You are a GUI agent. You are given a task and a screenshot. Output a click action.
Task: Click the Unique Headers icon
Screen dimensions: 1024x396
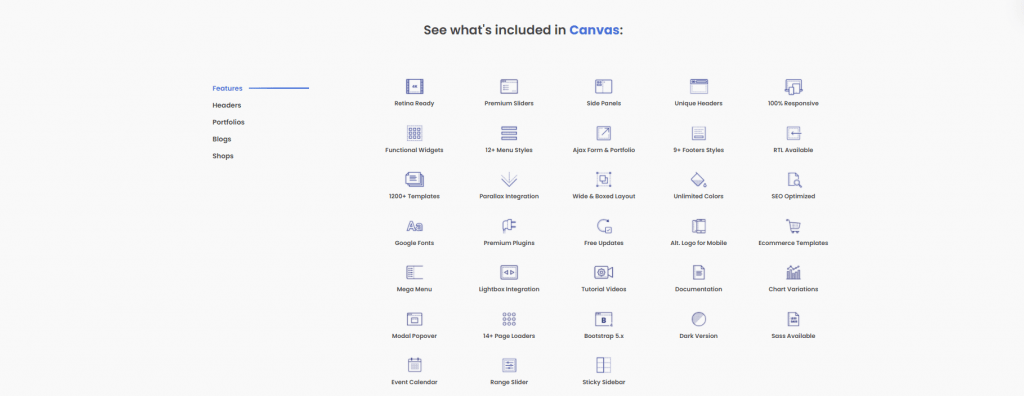699,86
